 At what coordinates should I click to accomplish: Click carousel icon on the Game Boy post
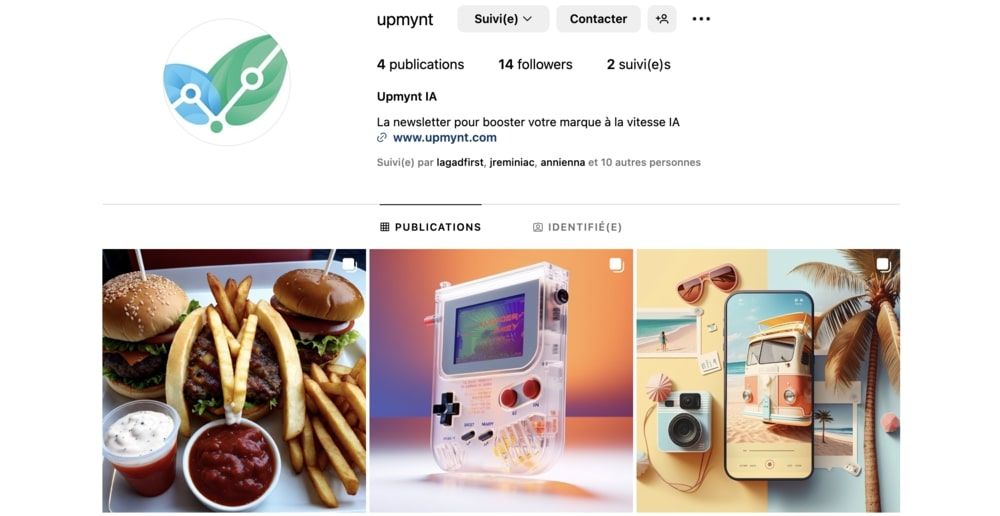[x=616, y=265]
